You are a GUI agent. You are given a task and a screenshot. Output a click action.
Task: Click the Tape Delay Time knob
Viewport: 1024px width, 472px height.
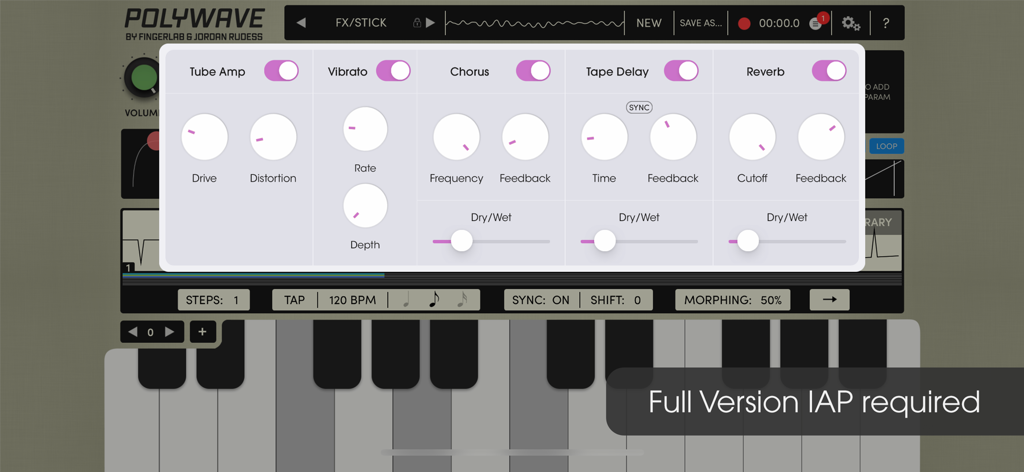(604, 137)
